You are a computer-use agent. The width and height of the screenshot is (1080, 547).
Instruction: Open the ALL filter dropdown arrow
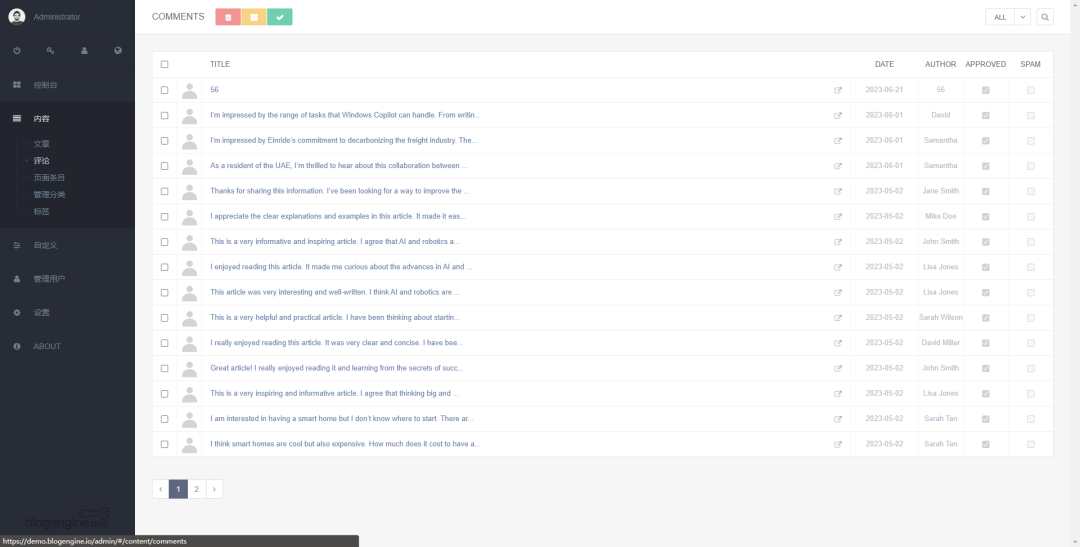[1023, 17]
